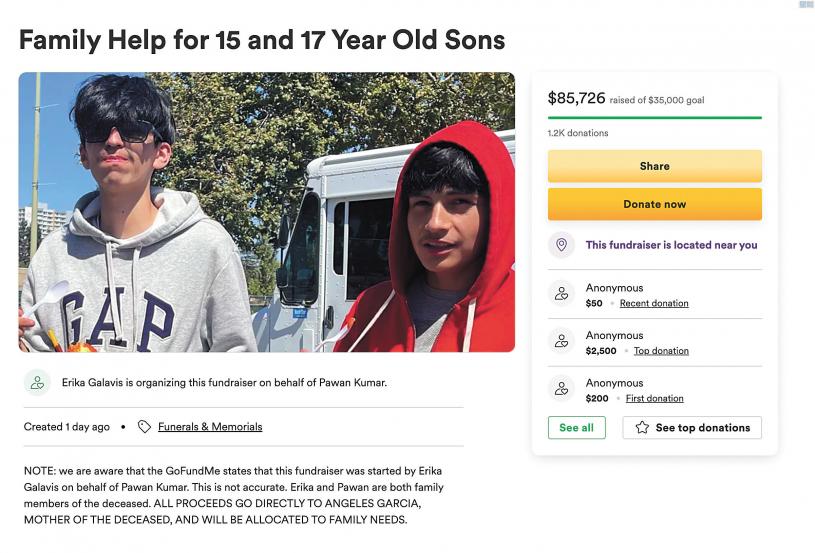Click the tag icon next to Funerals & Memorials
Image resolution: width=815 pixels, height=553 pixels.
click(144, 427)
